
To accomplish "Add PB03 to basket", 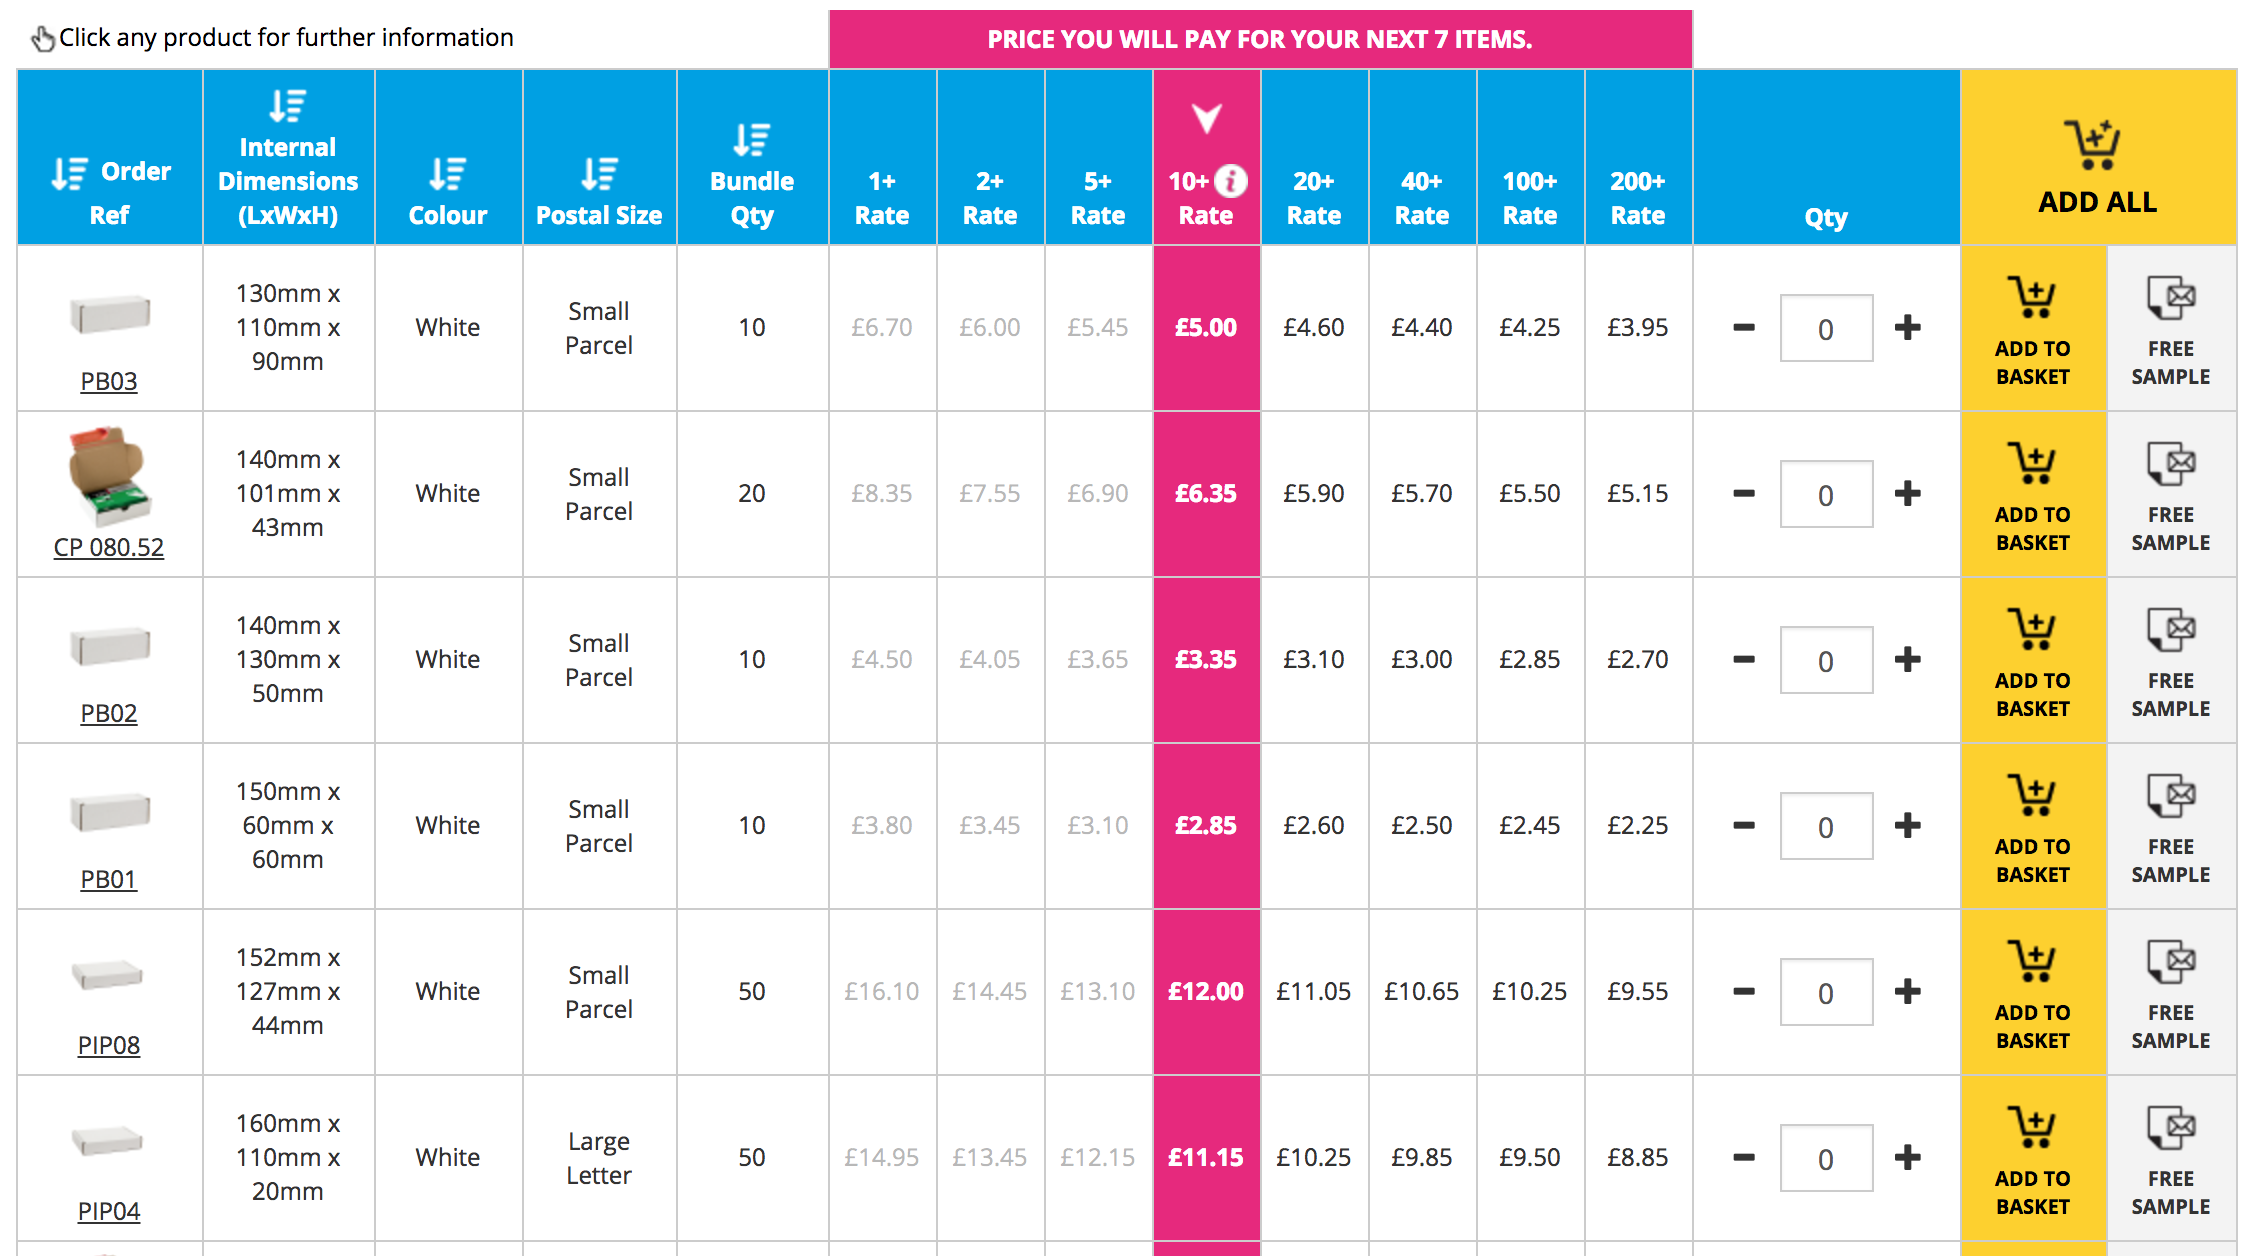I will 2033,329.
